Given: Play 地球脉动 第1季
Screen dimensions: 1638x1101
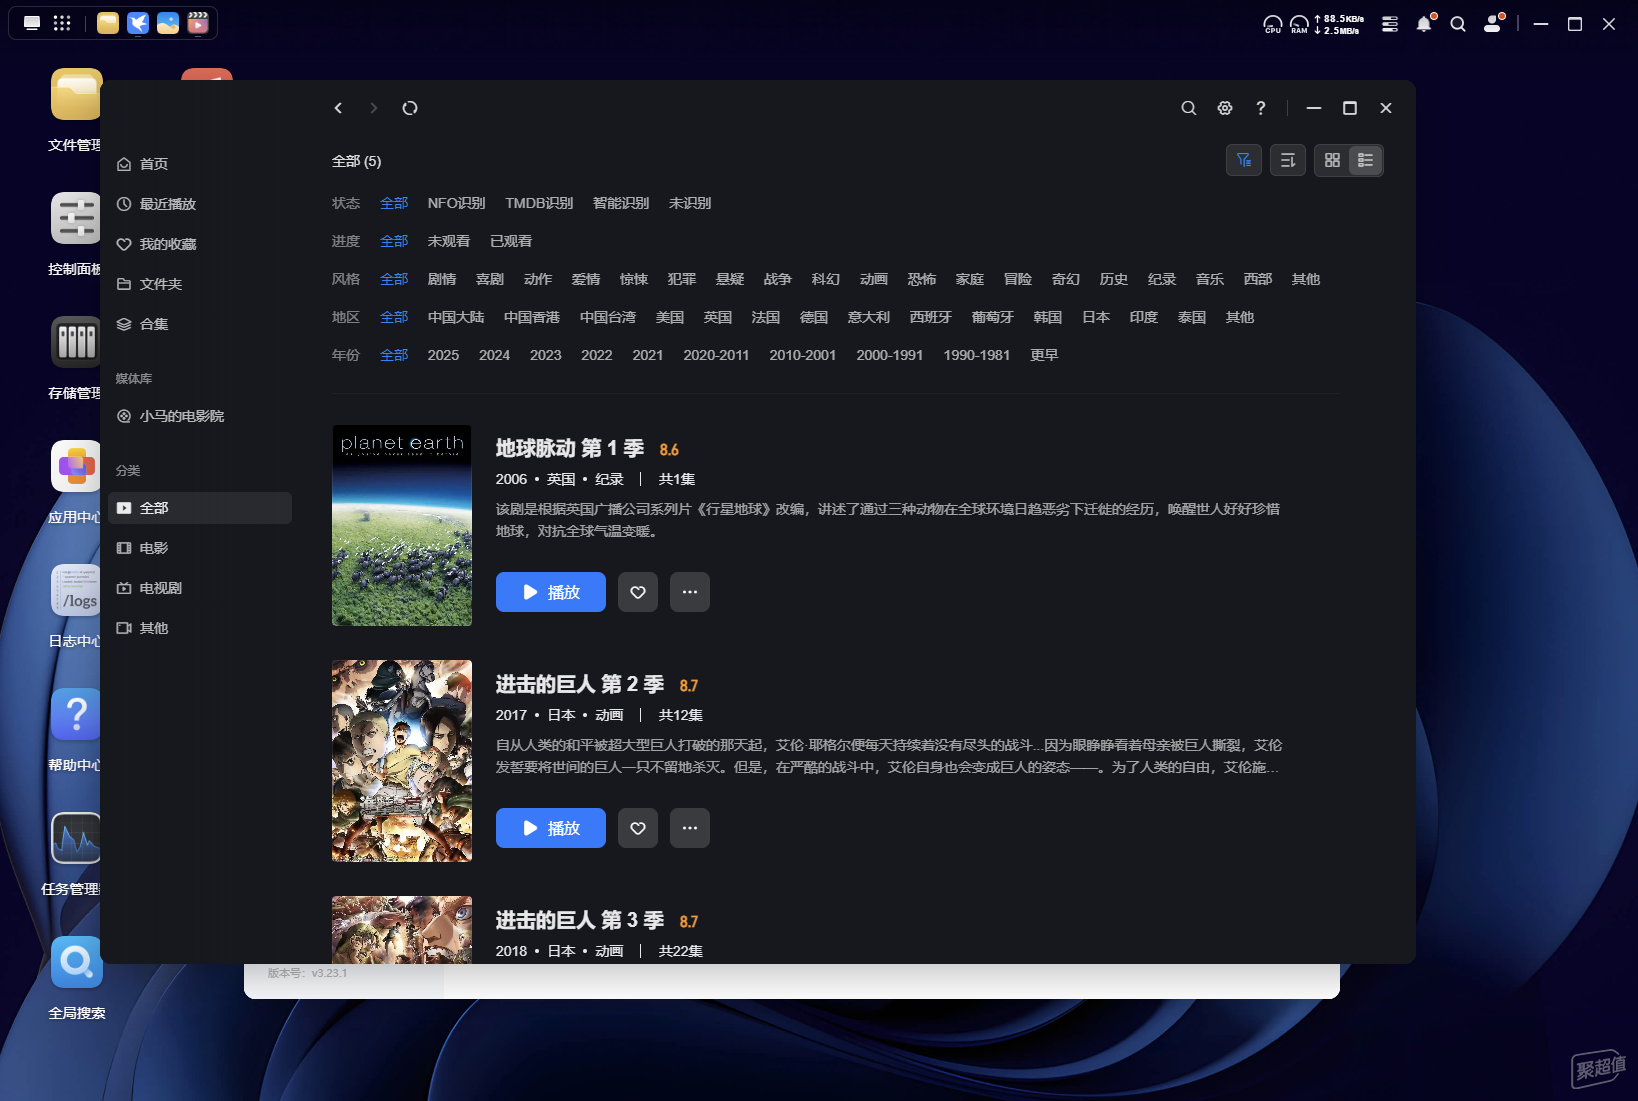Looking at the screenshot, I should click(x=551, y=592).
